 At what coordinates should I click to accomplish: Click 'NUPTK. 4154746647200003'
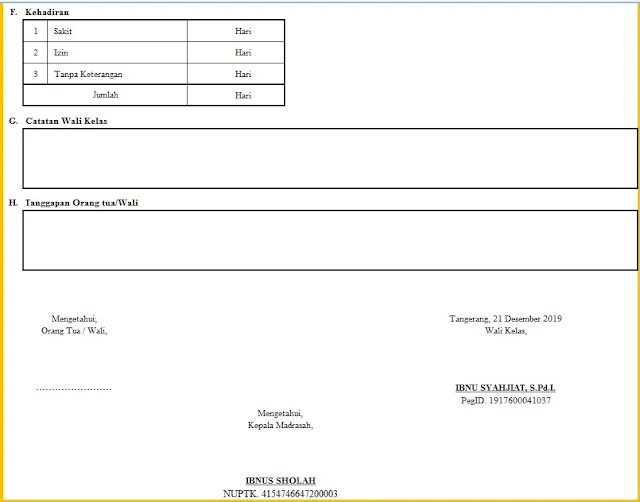point(280,494)
